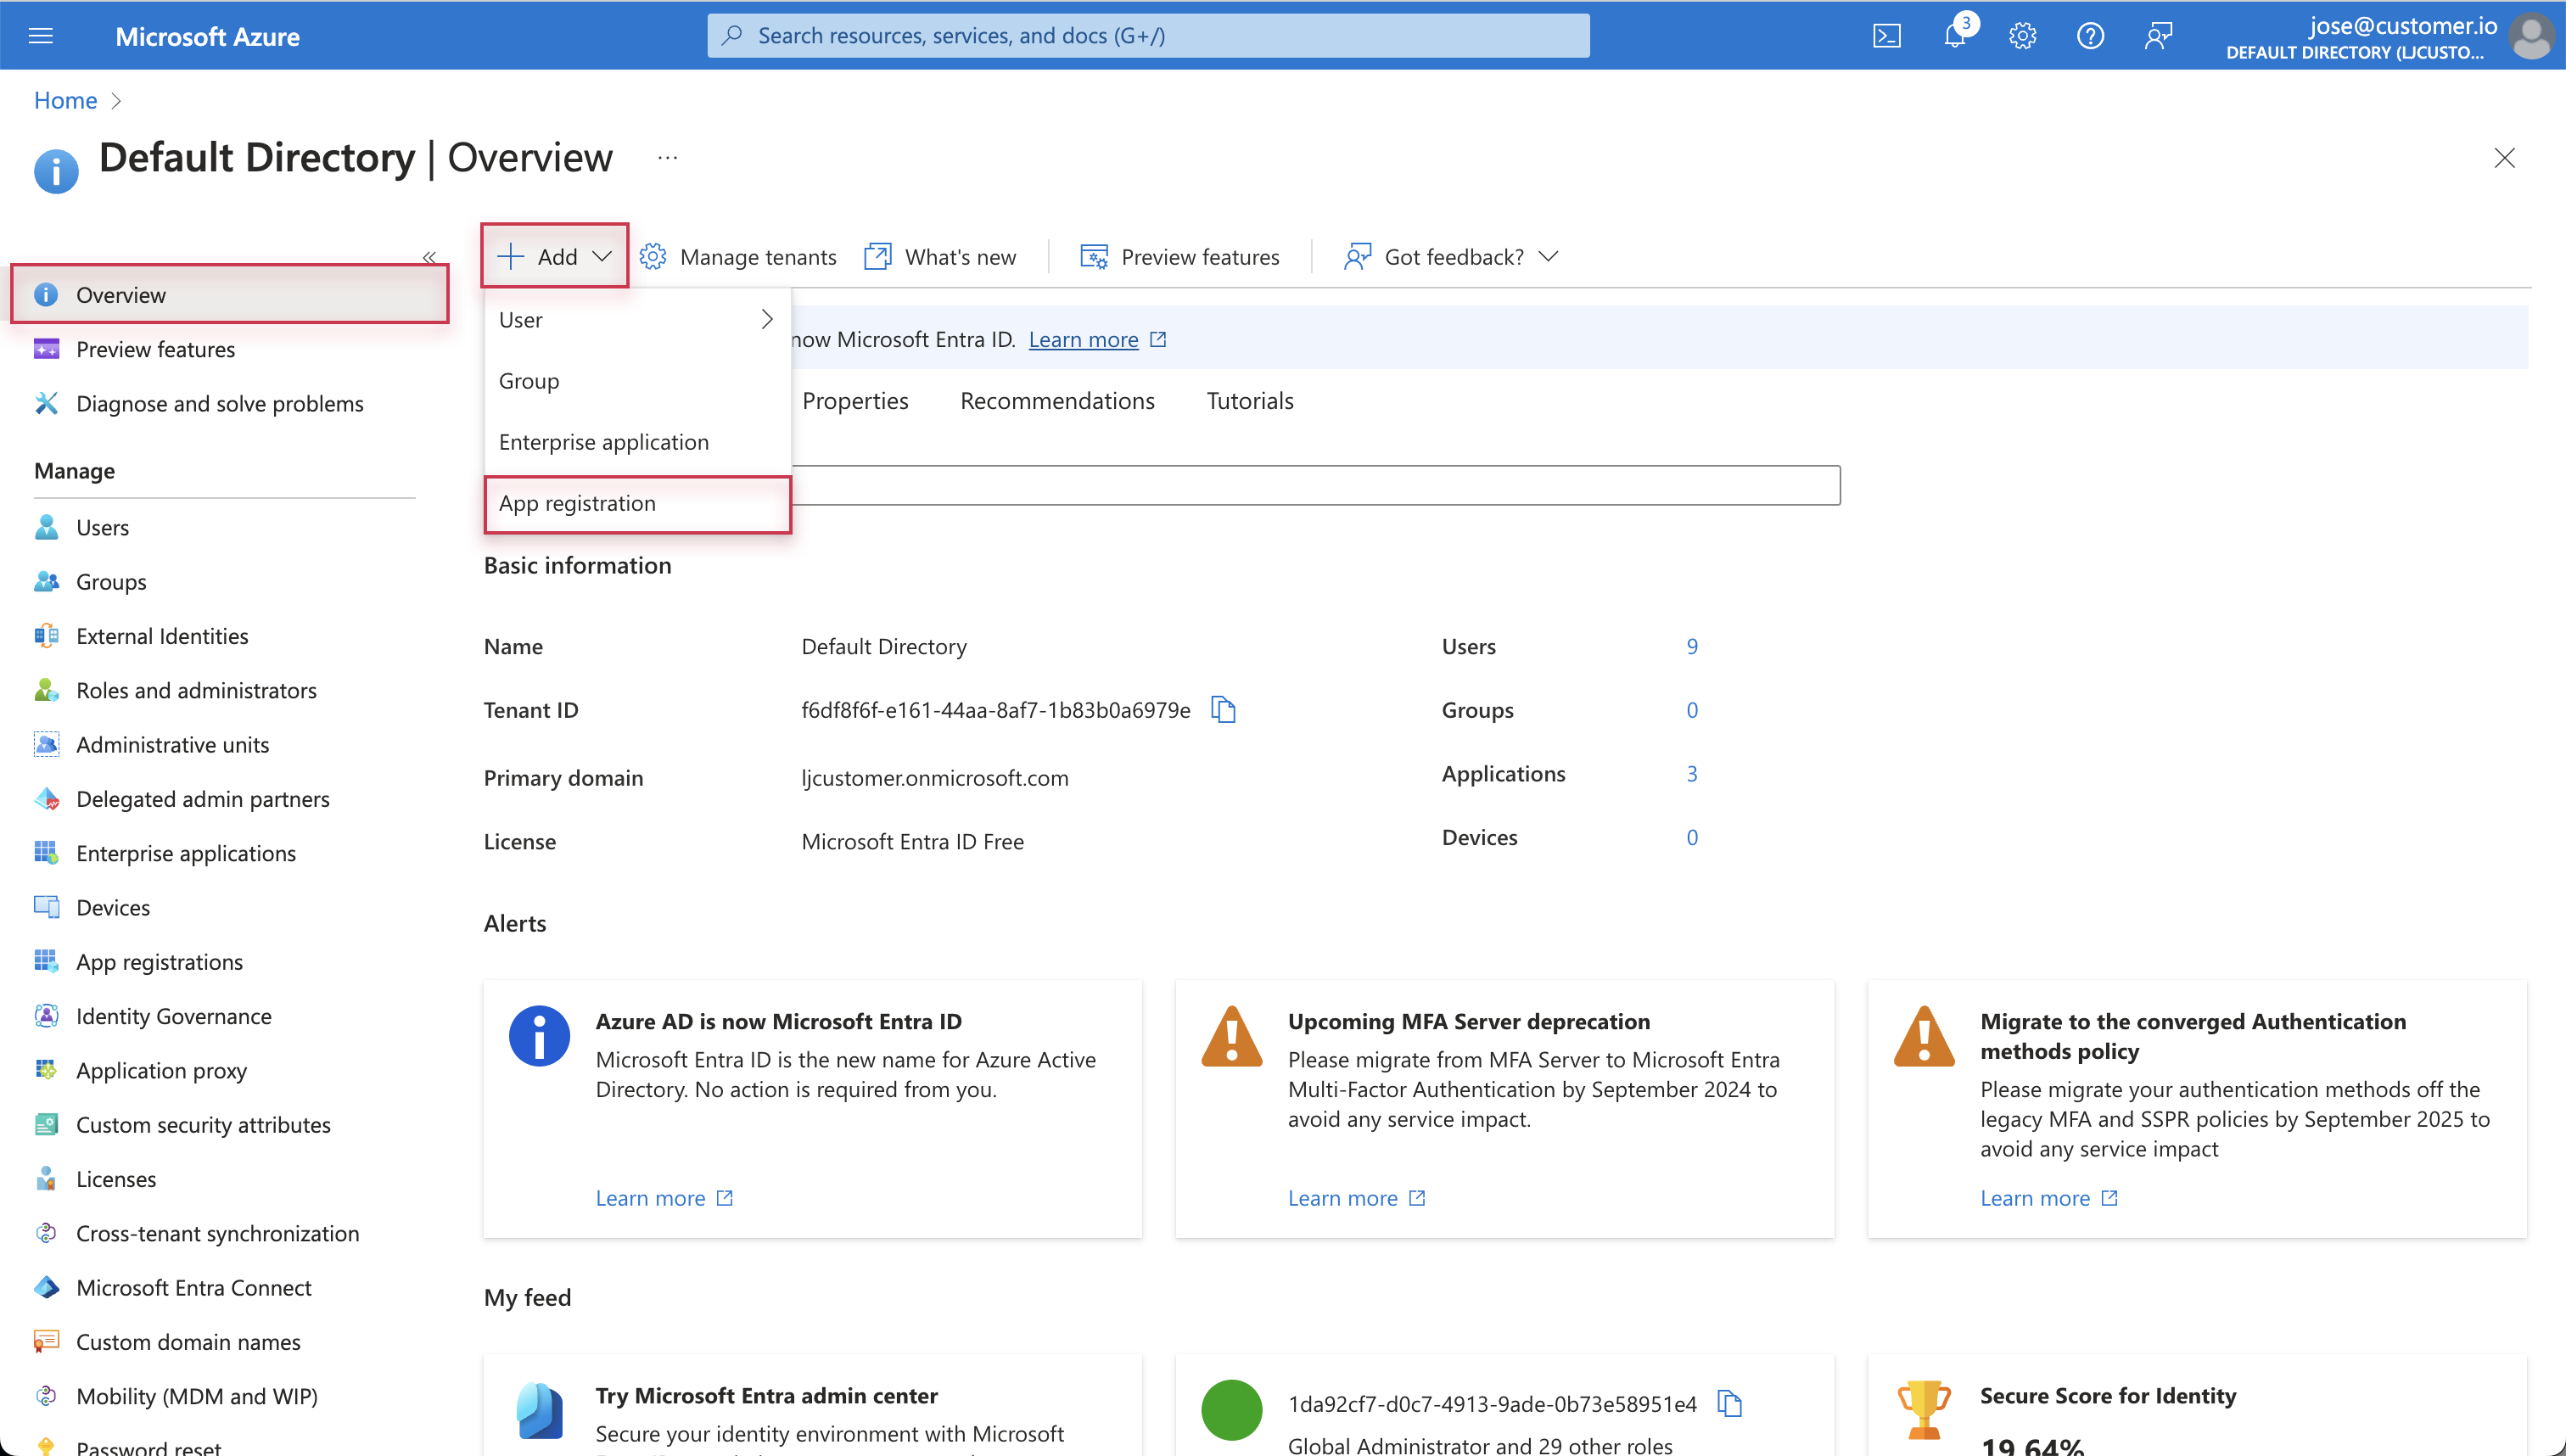Click the top search resources field
2566x1456 pixels.
click(x=1148, y=36)
